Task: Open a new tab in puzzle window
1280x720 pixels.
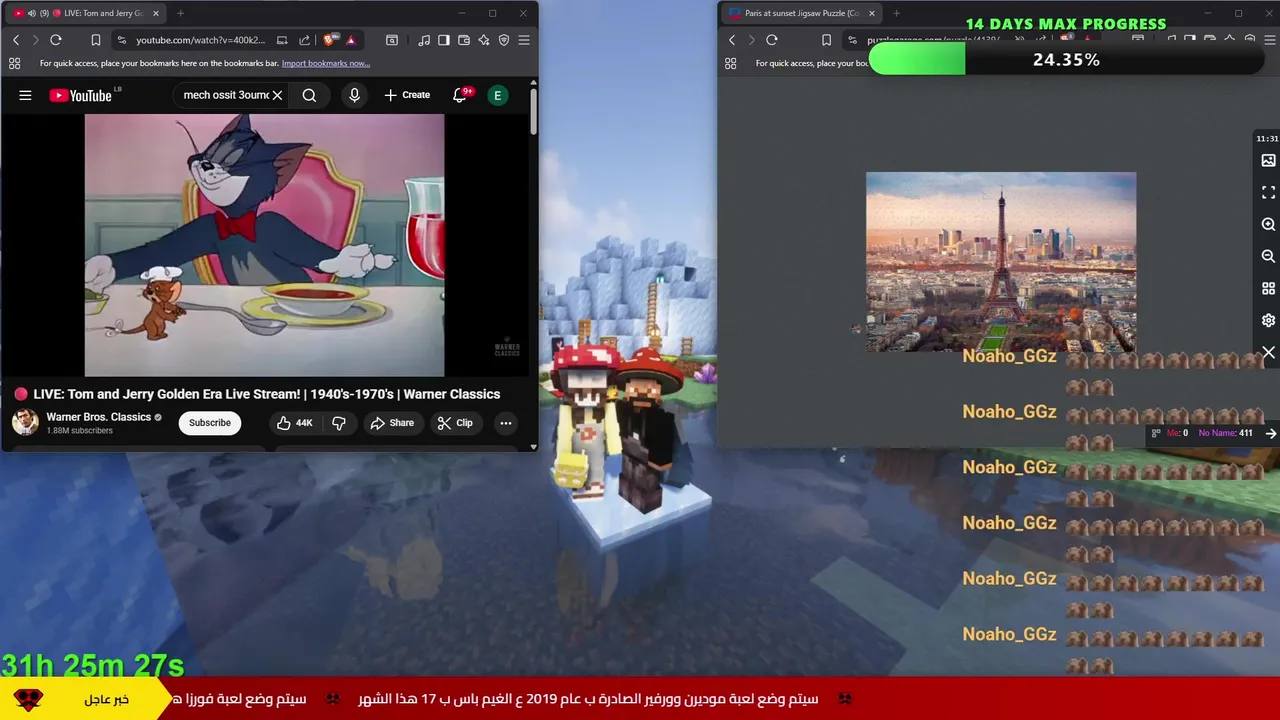Action: pyautogui.click(x=896, y=13)
